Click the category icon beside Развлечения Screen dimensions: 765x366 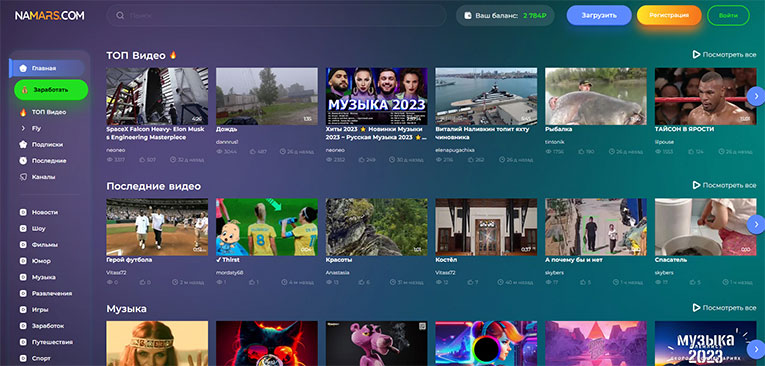coord(23,293)
